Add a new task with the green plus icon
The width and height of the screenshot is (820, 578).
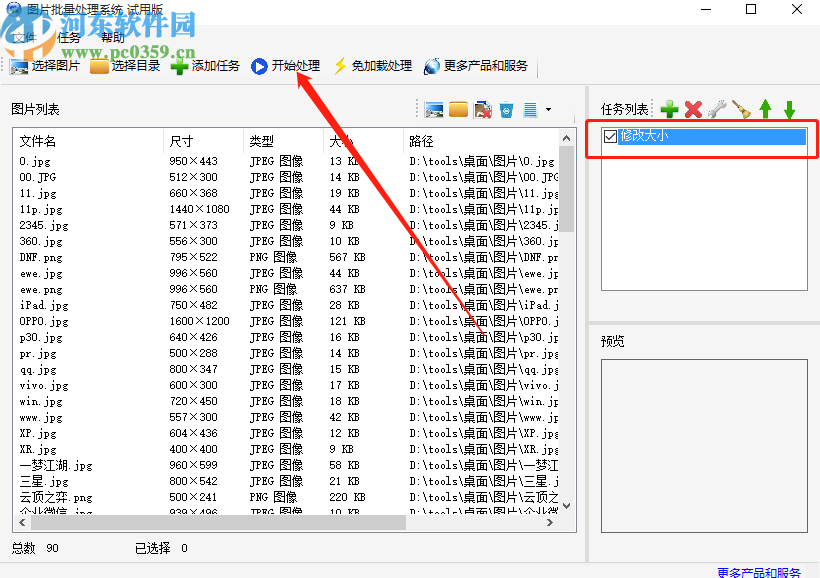pos(669,108)
